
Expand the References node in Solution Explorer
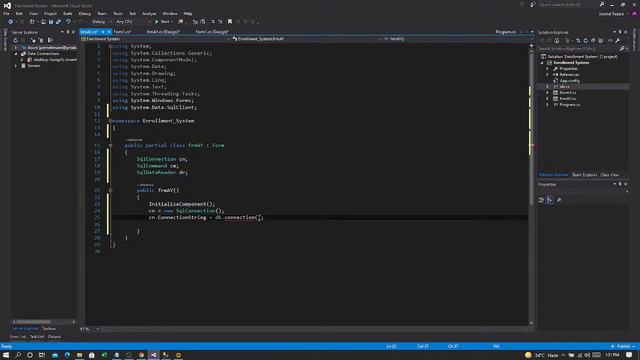tap(548, 75)
